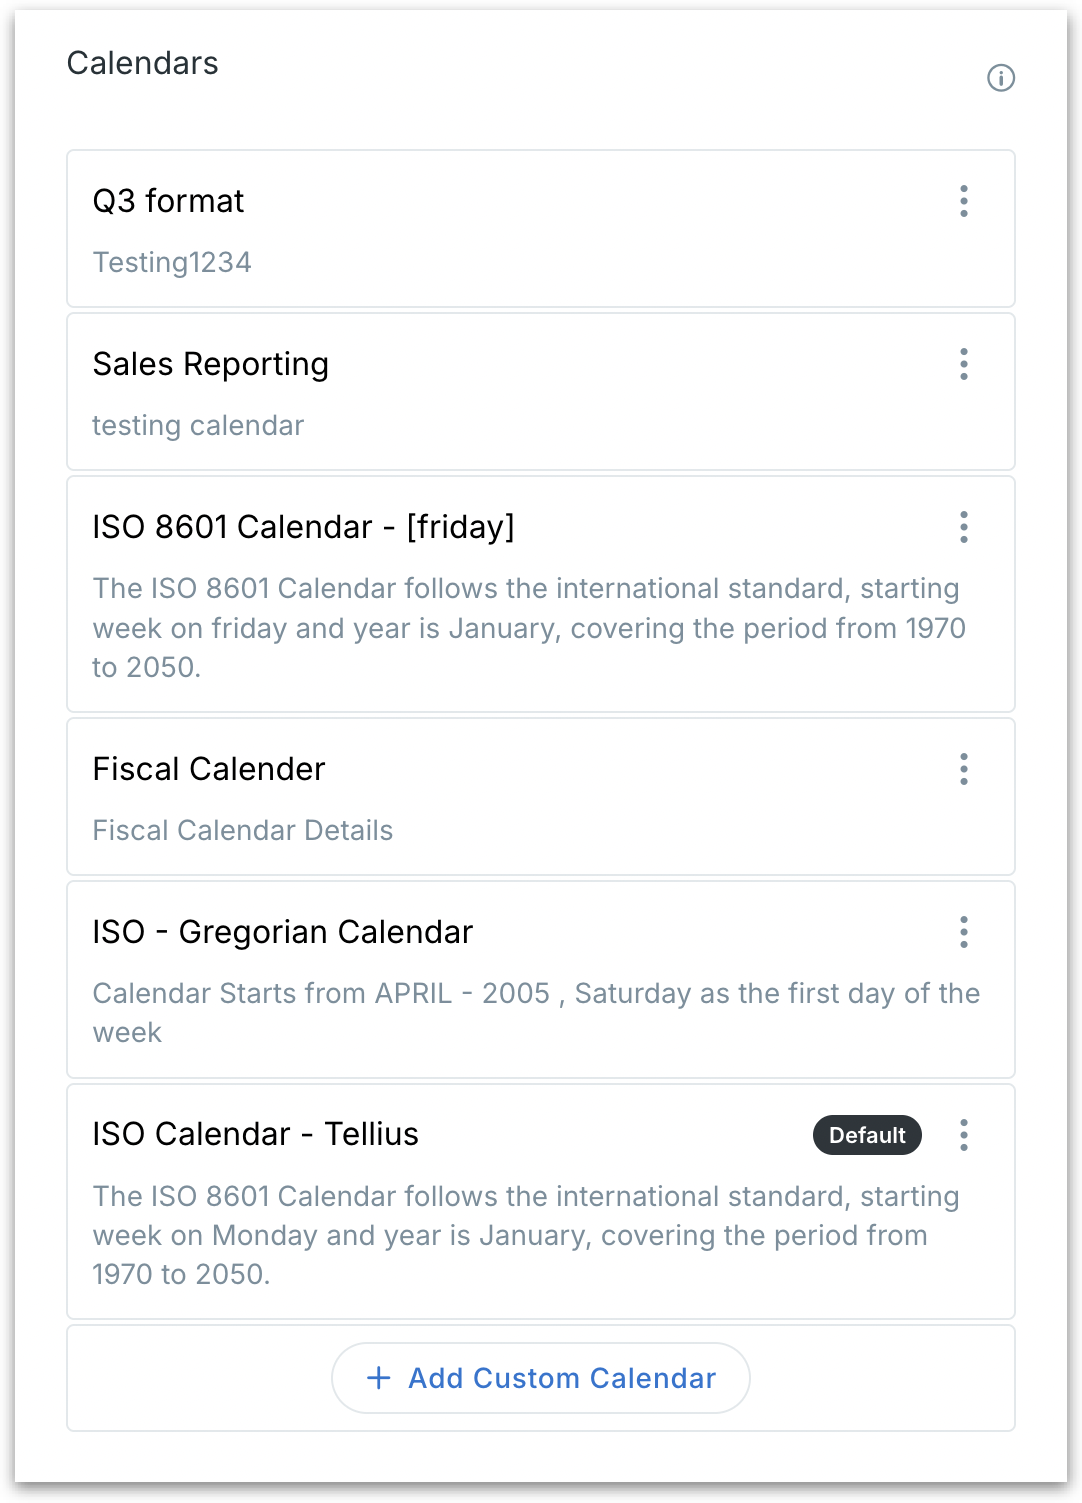1082x1503 pixels.
Task: Click the Fiscal Calendar Details description
Action: [242, 830]
